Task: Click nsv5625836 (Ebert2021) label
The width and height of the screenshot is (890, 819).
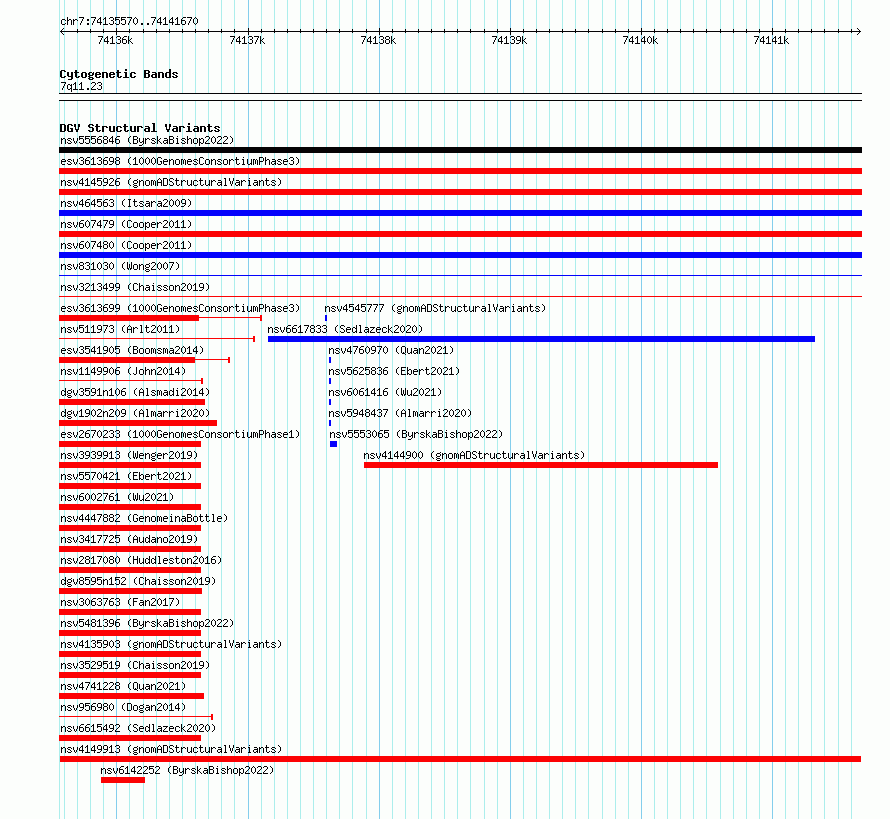Action: point(394,371)
